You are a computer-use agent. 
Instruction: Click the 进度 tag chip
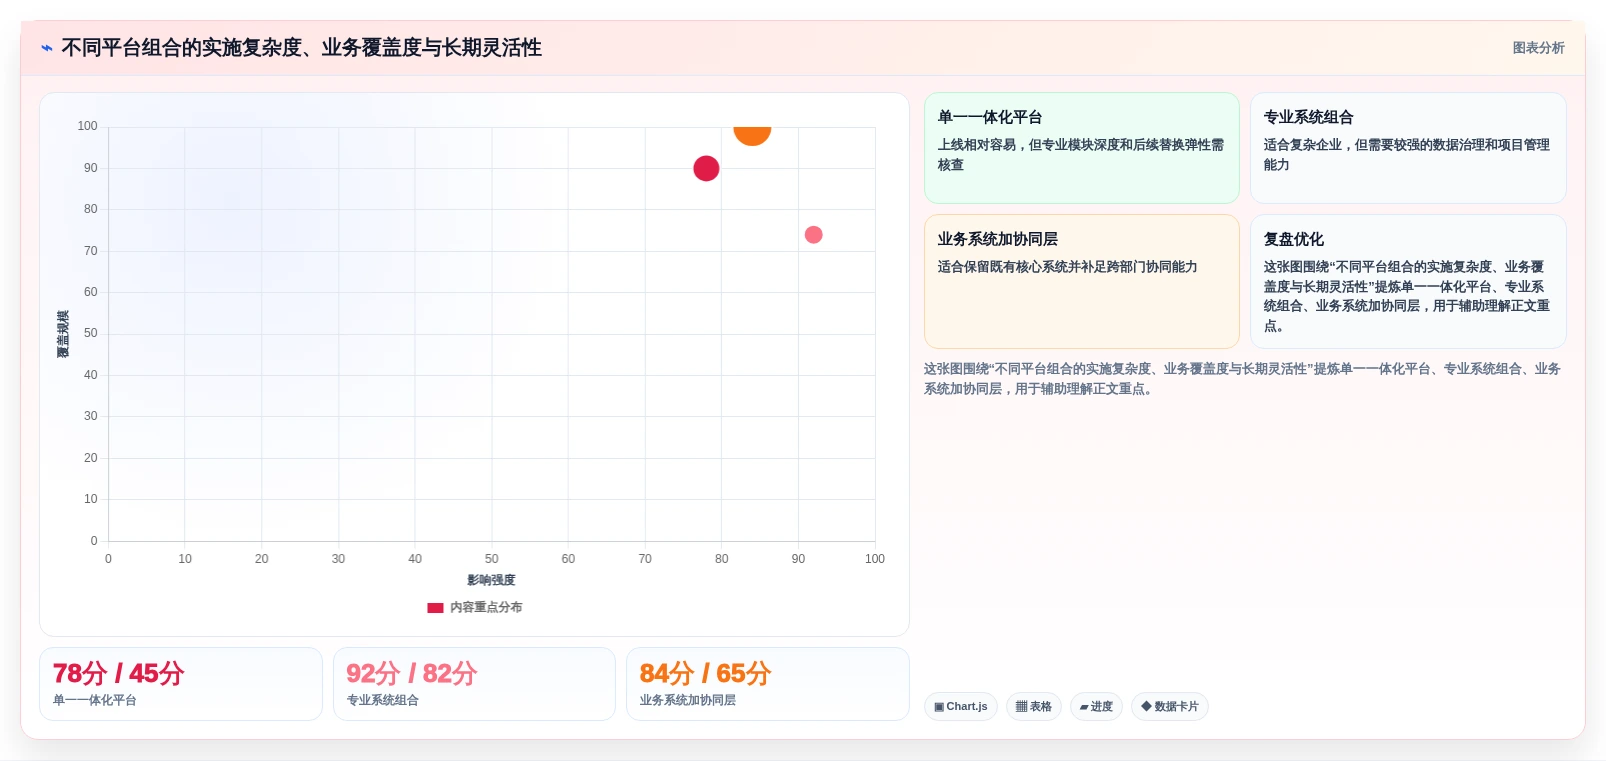coord(1096,706)
